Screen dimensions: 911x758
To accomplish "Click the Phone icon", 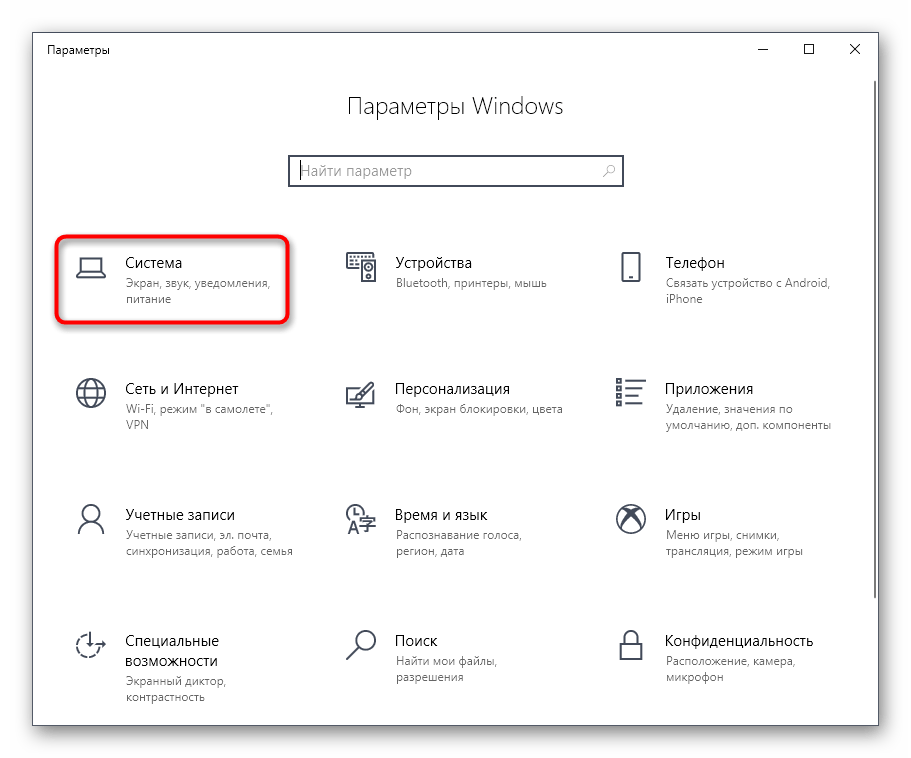I will click(x=630, y=266).
